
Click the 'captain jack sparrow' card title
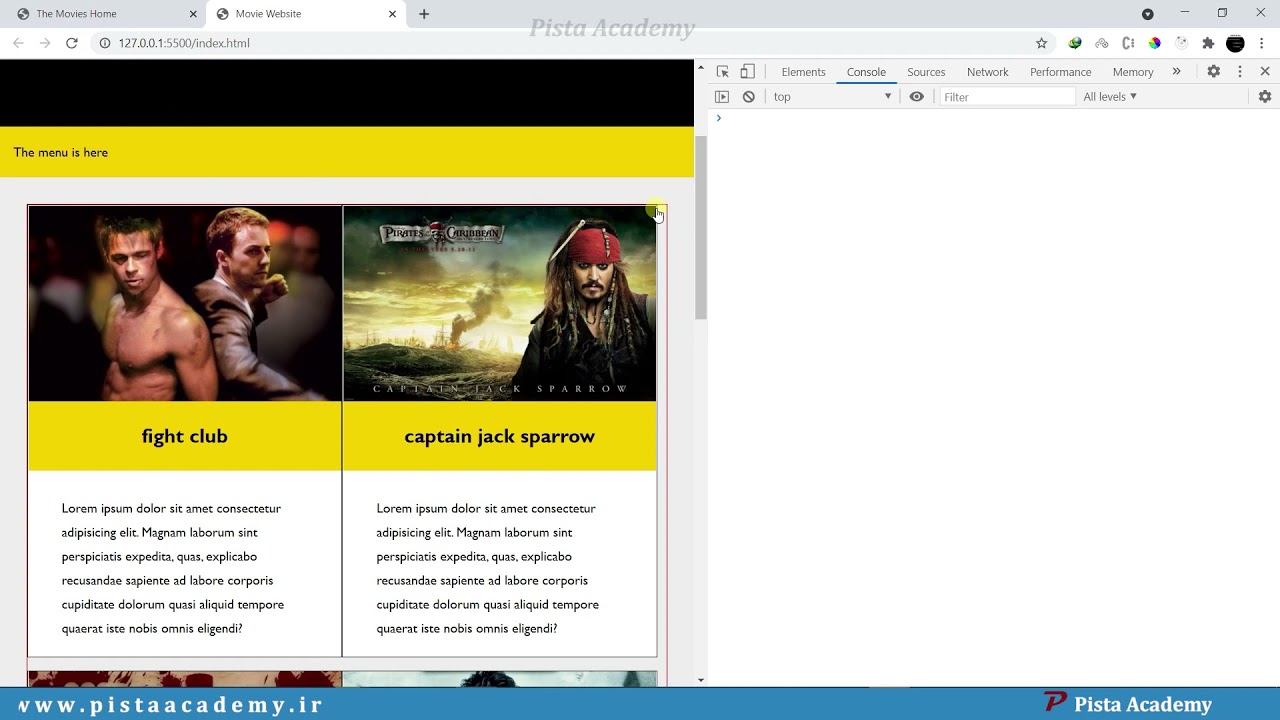click(x=500, y=436)
